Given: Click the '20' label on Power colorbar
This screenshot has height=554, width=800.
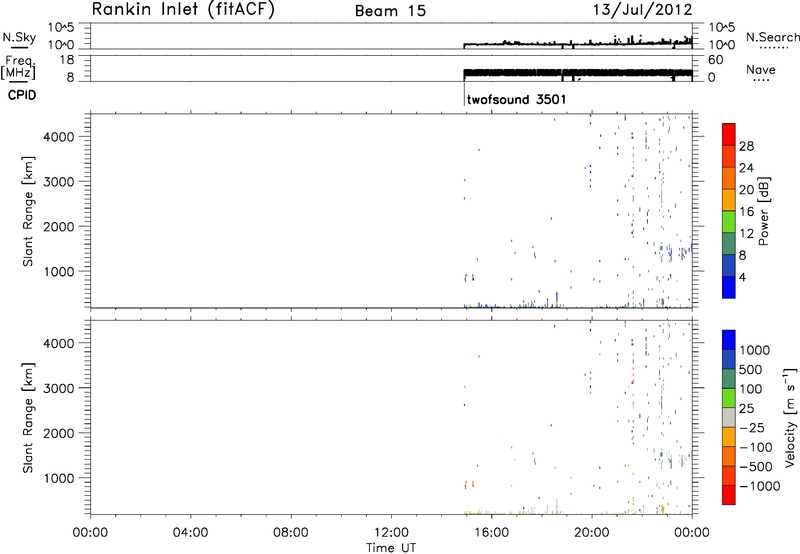Looking at the screenshot, I should point(747,190).
